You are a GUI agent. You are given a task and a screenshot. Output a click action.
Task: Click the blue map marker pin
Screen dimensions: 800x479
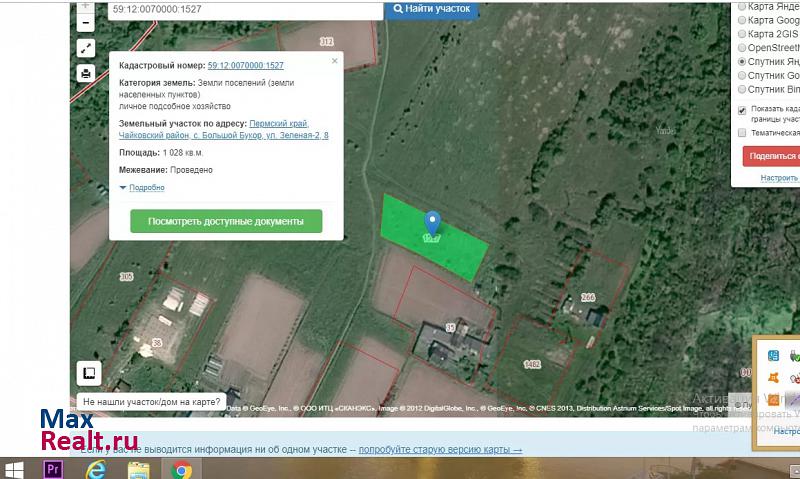tap(433, 225)
